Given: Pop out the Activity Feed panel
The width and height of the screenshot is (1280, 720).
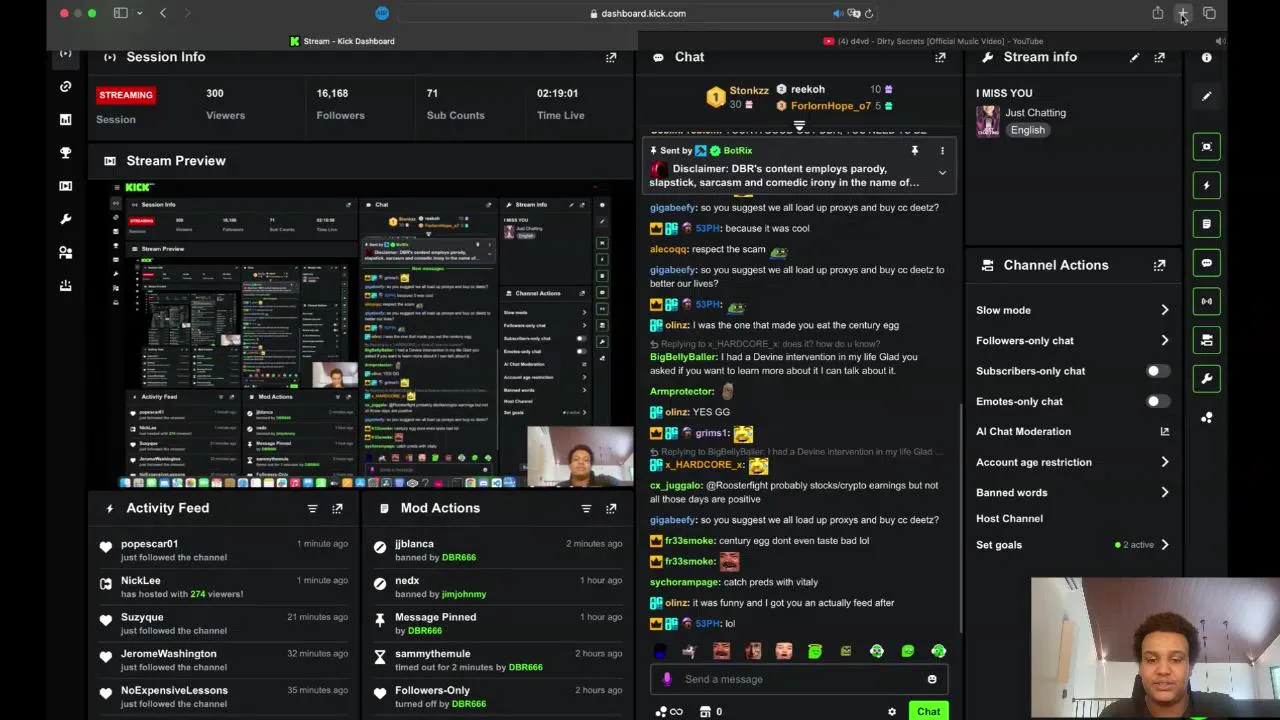Looking at the screenshot, I should pos(337,508).
